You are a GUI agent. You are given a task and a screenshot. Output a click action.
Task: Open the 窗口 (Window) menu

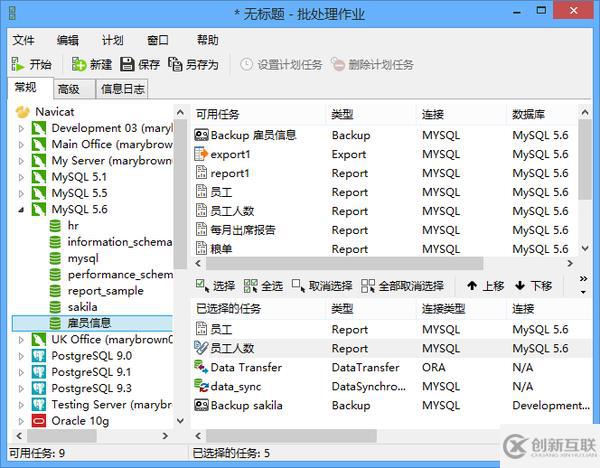click(x=158, y=40)
